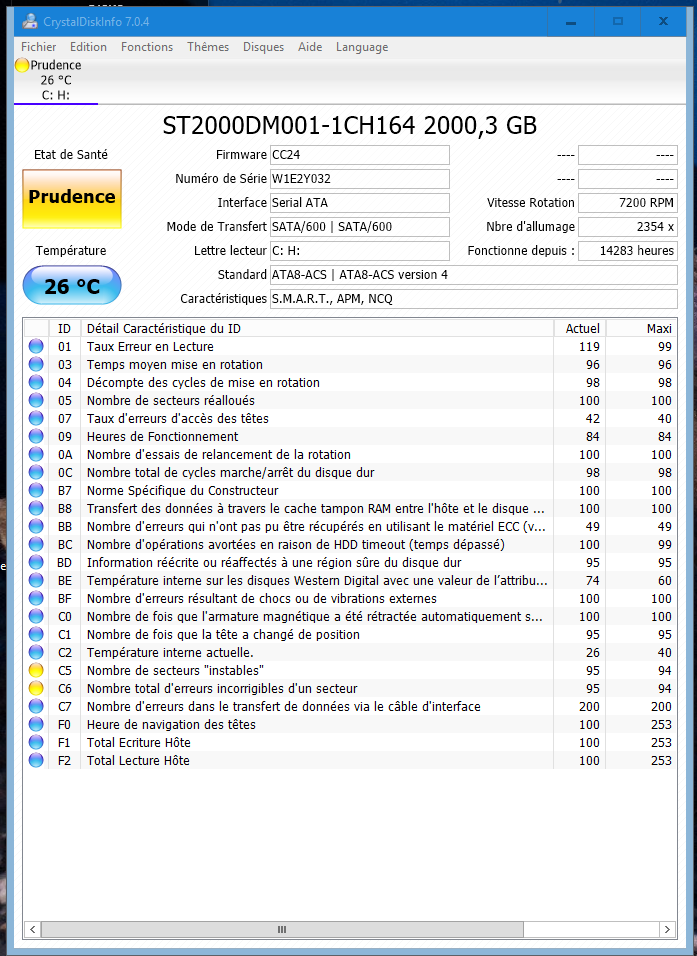
Task: Click the horizontal scrollbar right arrow
Action: [x=667, y=930]
